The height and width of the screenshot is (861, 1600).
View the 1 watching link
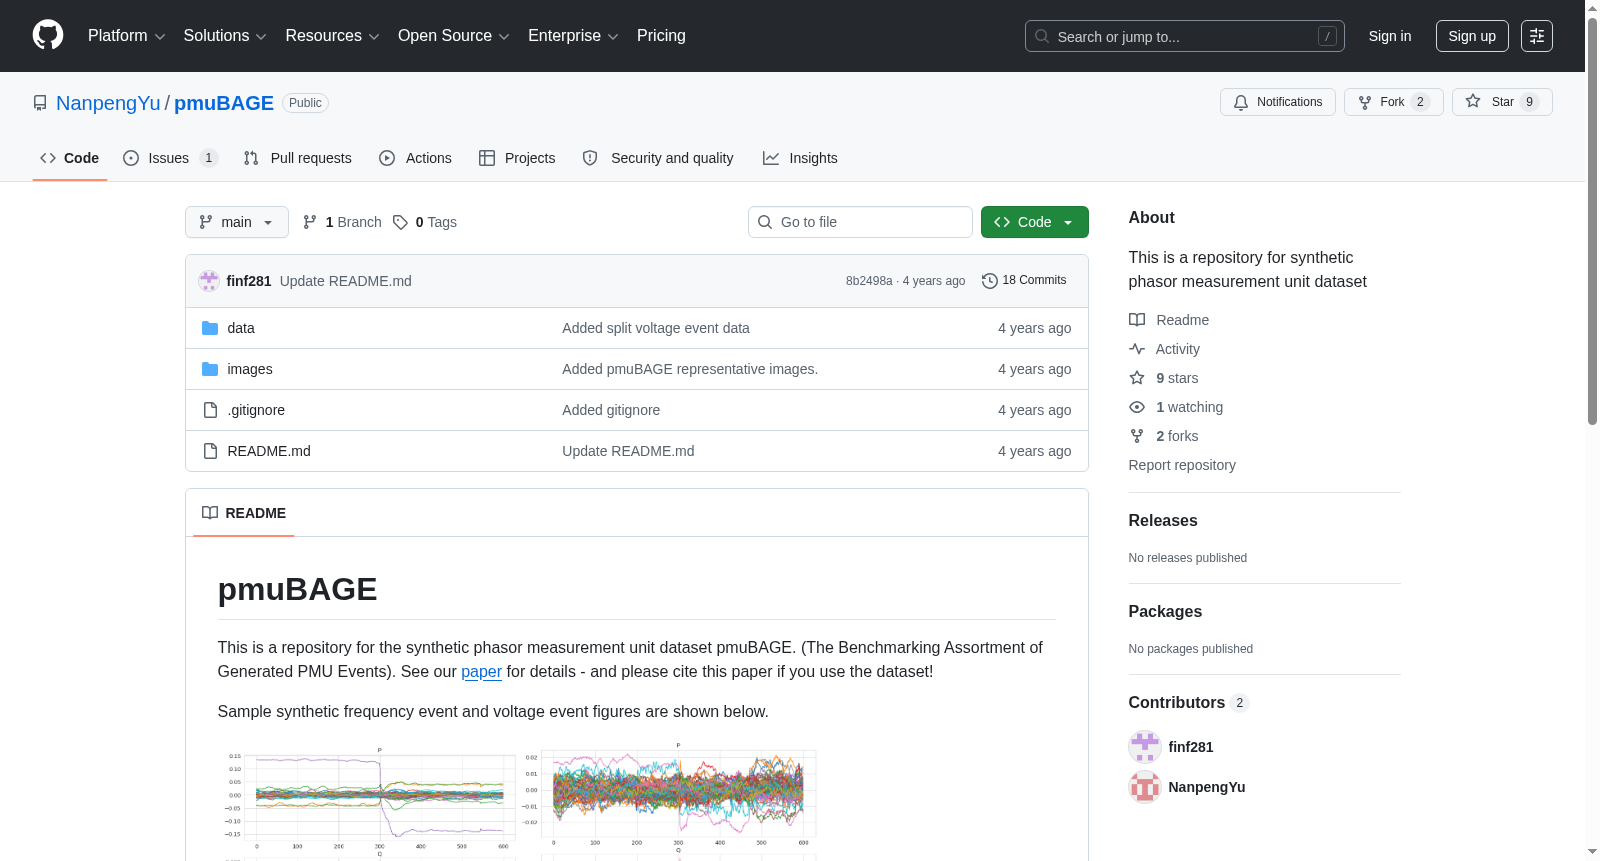pos(1176,407)
